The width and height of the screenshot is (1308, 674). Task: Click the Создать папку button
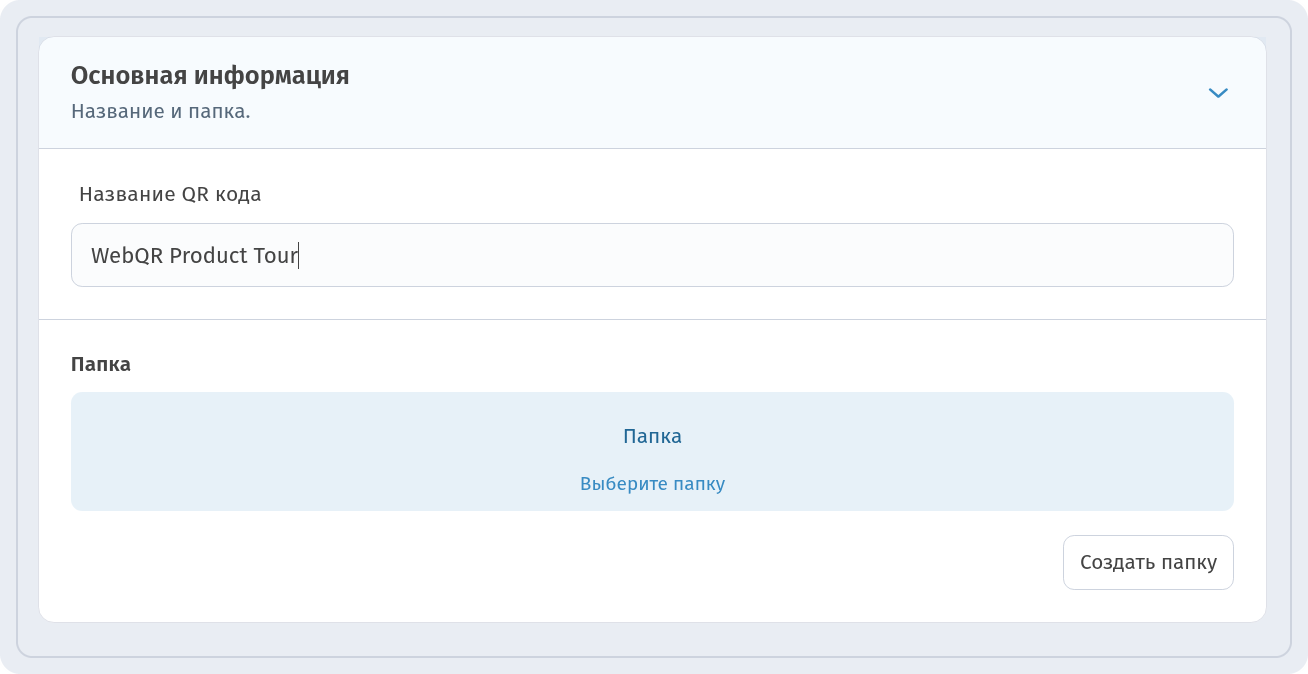tap(1148, 562)
